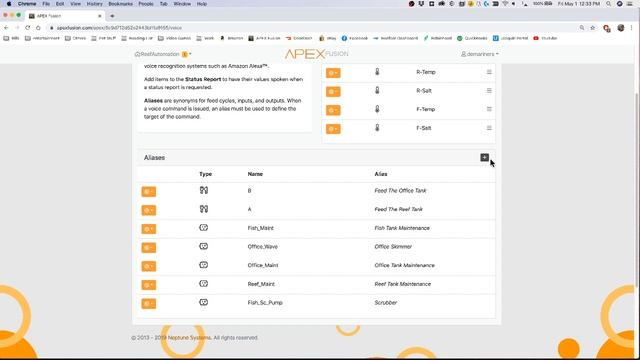Follow the Neptune Systems footer link
640x360 pixels.
189,338
